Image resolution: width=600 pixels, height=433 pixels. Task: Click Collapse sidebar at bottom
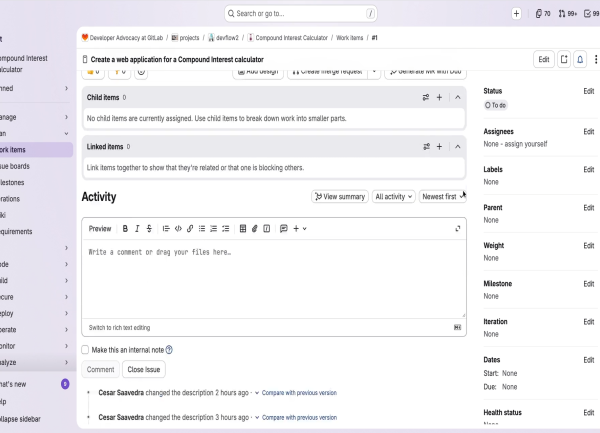[x=20, y=419]
